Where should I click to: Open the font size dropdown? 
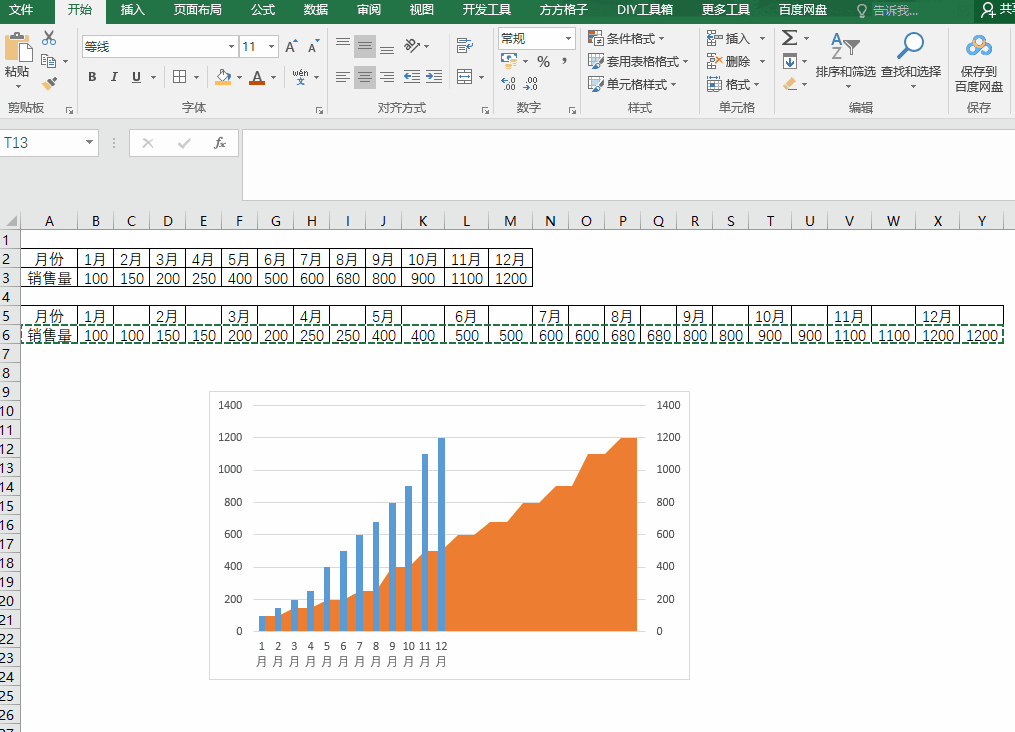pos(271,47)
